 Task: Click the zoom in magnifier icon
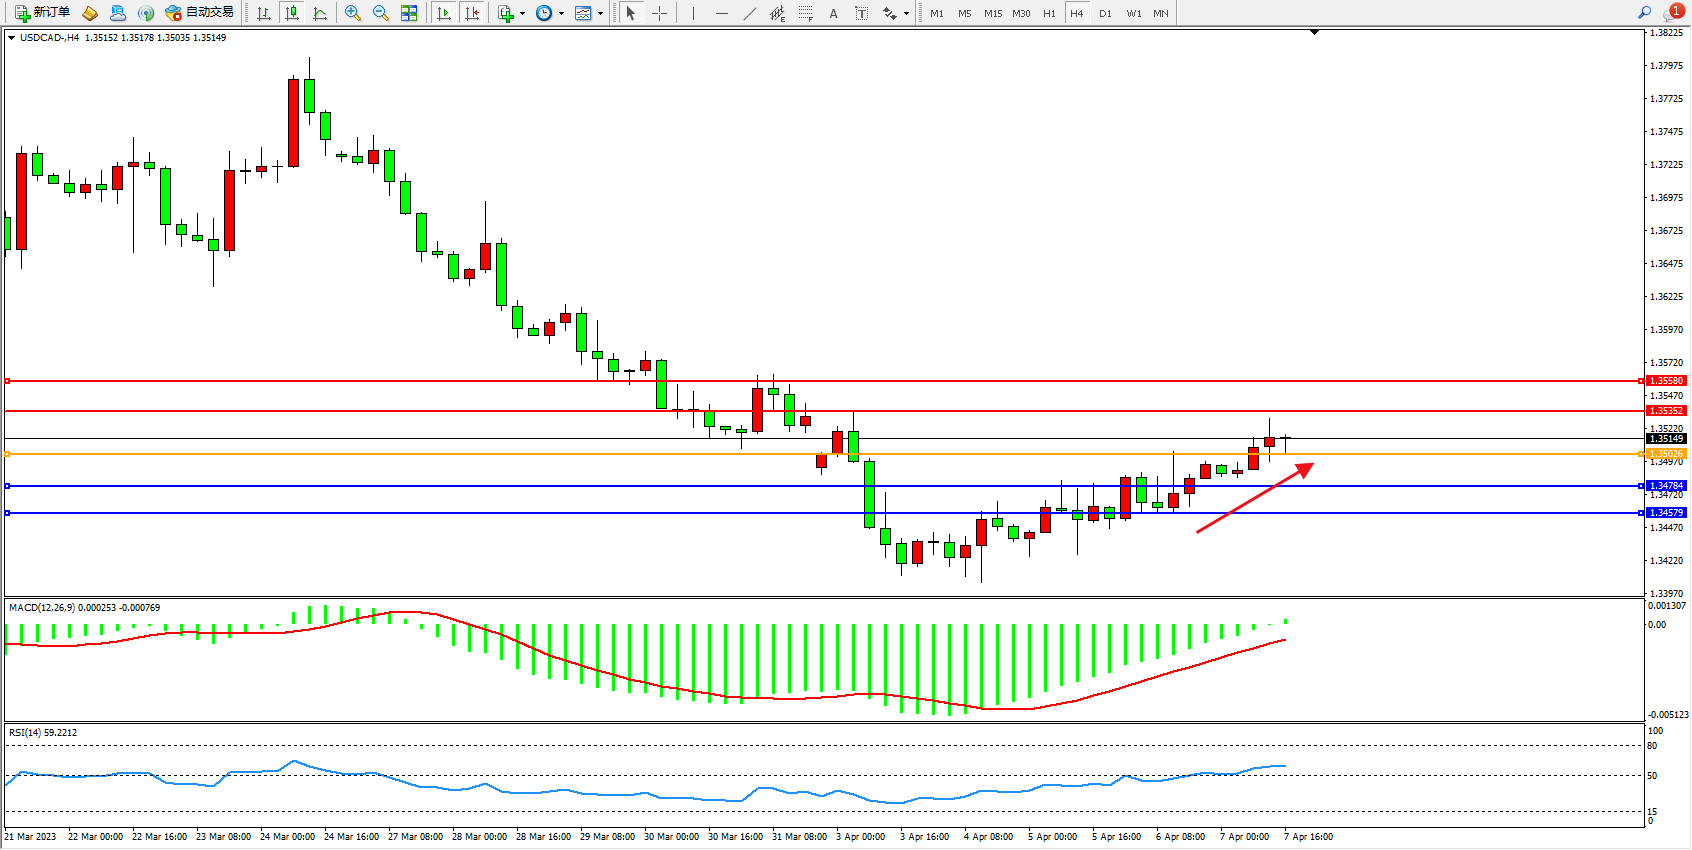click(352, 13)
